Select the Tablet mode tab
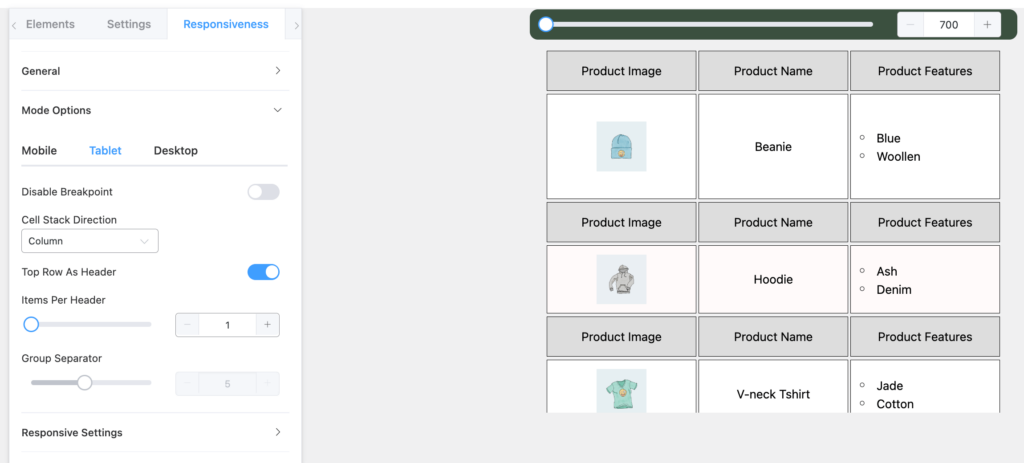The width and height of the screenshot is (1024, 463). pos(105,150)
